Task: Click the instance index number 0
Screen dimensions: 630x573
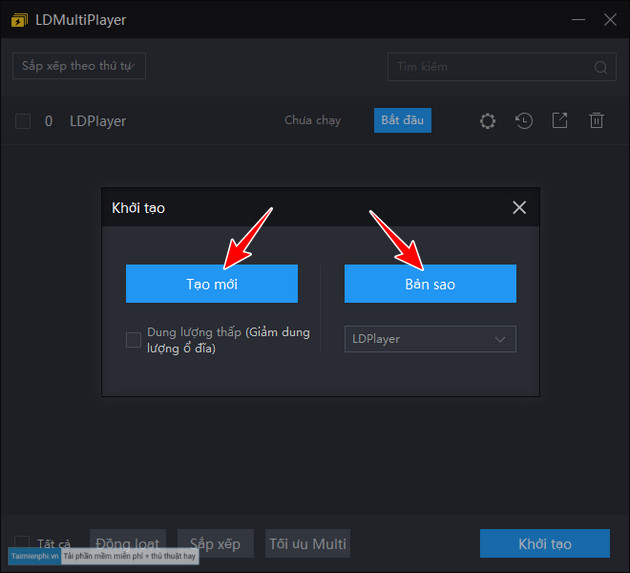Action: [x=49, y=121]
